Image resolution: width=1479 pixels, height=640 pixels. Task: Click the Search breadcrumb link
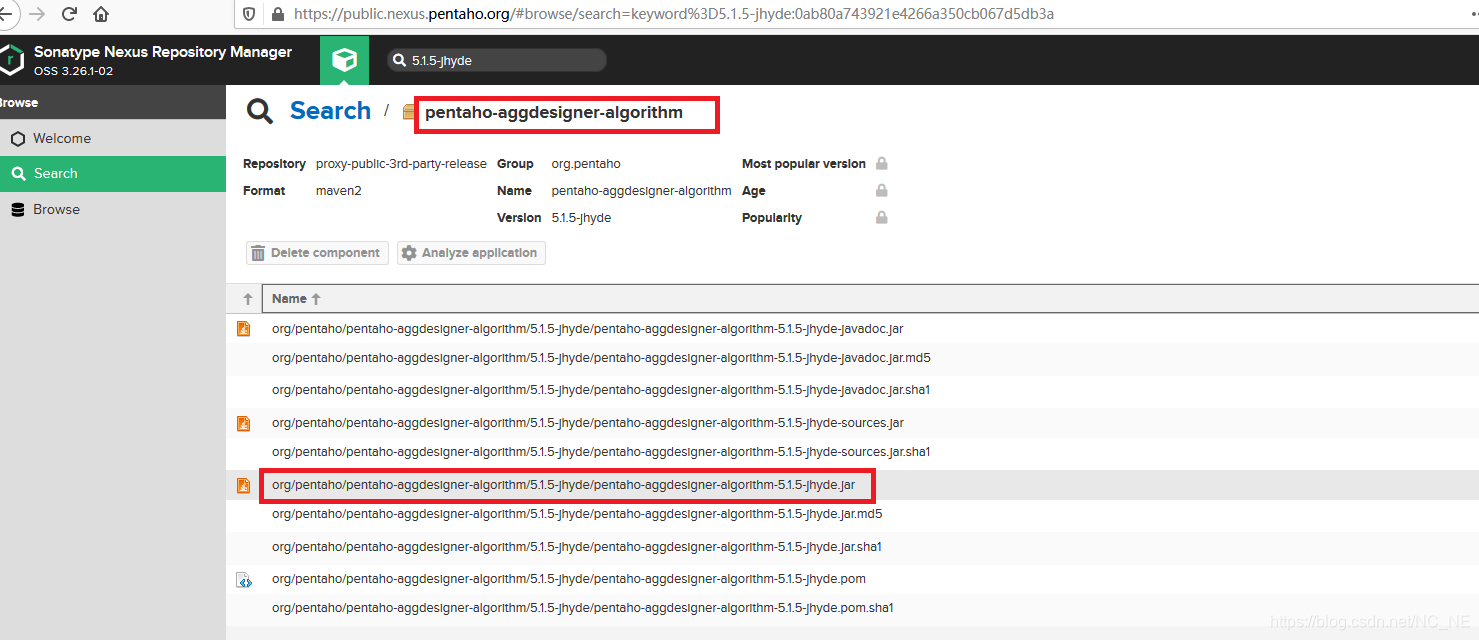click(330, 111)
